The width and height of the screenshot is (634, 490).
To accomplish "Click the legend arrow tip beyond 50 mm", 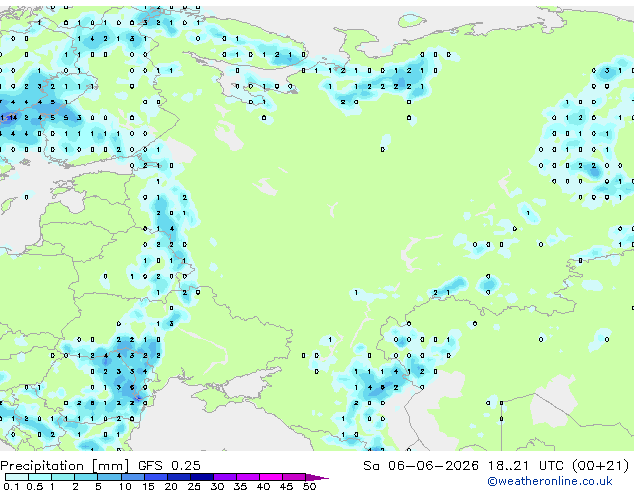I will 317,477.
